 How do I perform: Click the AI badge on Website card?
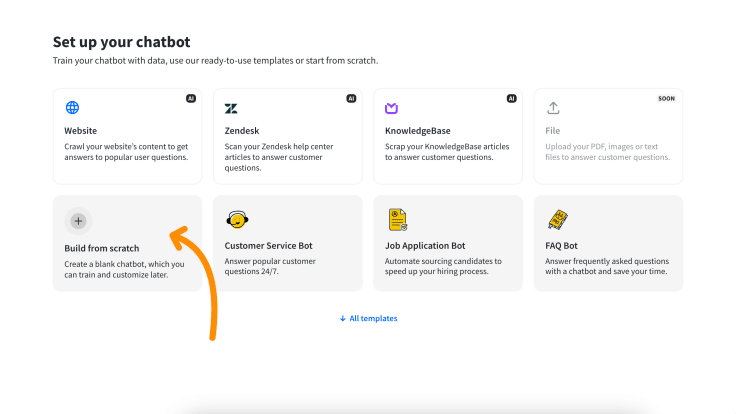(191, 99)
